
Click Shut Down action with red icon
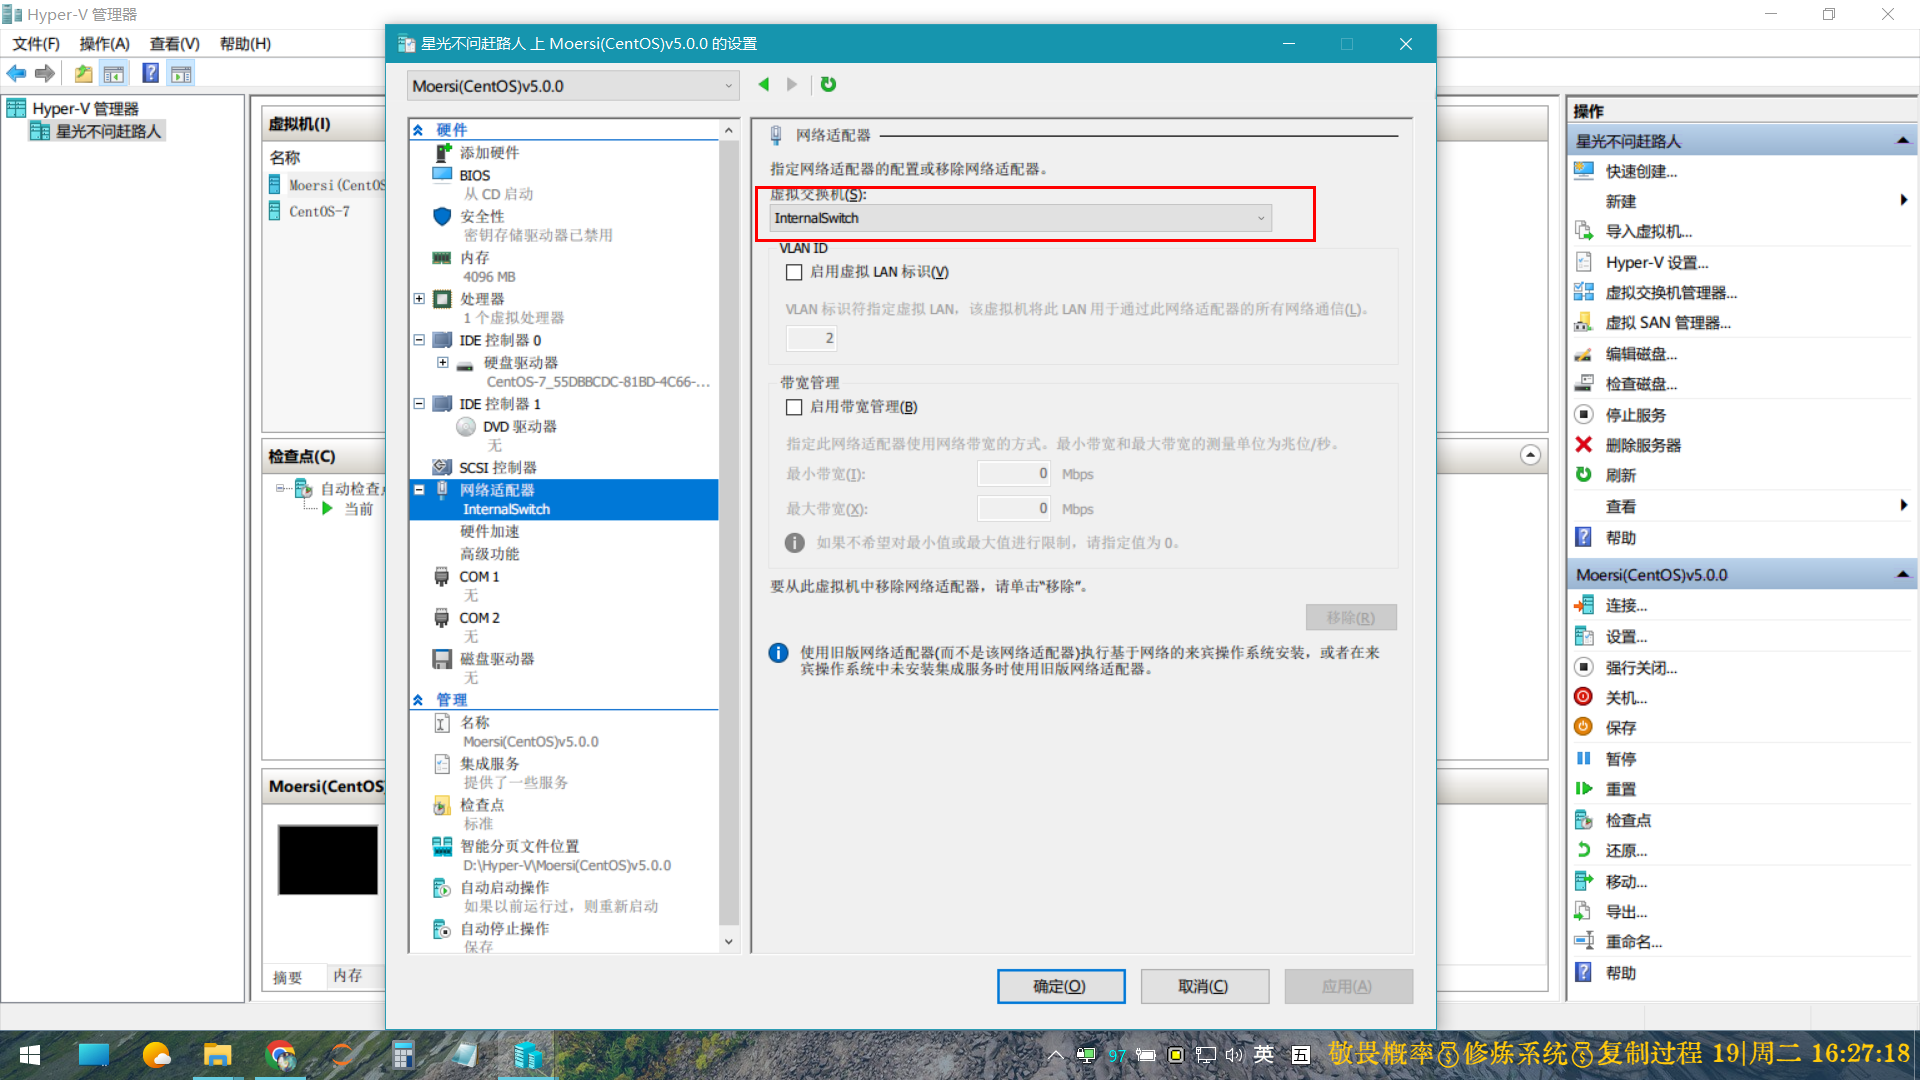click(1626, 697)
